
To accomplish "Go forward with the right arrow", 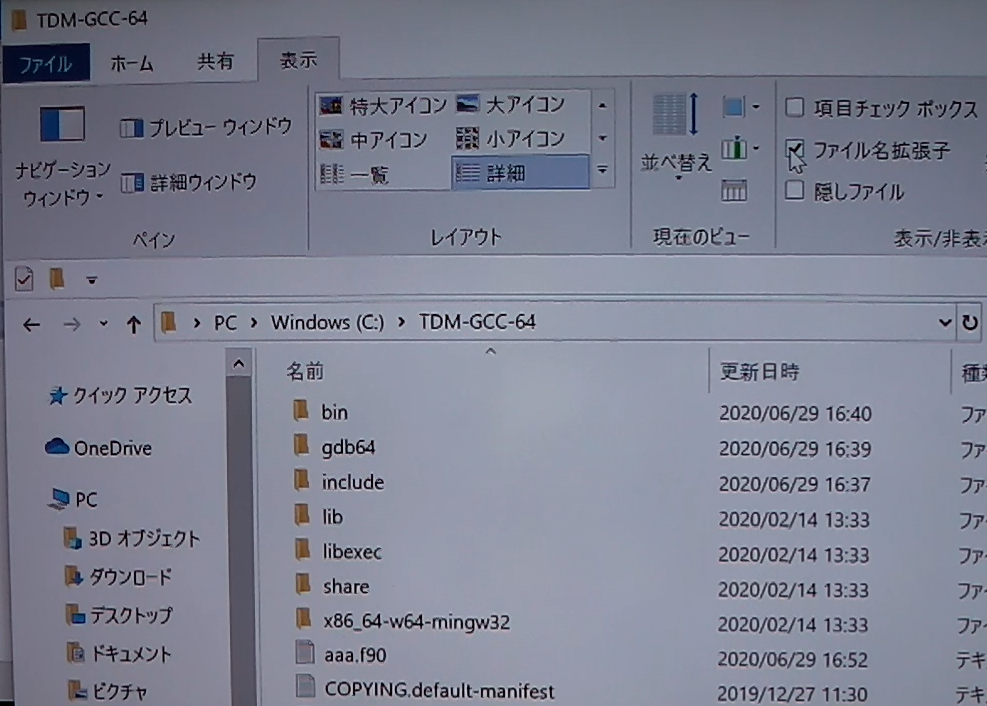I will coord(72,325).
